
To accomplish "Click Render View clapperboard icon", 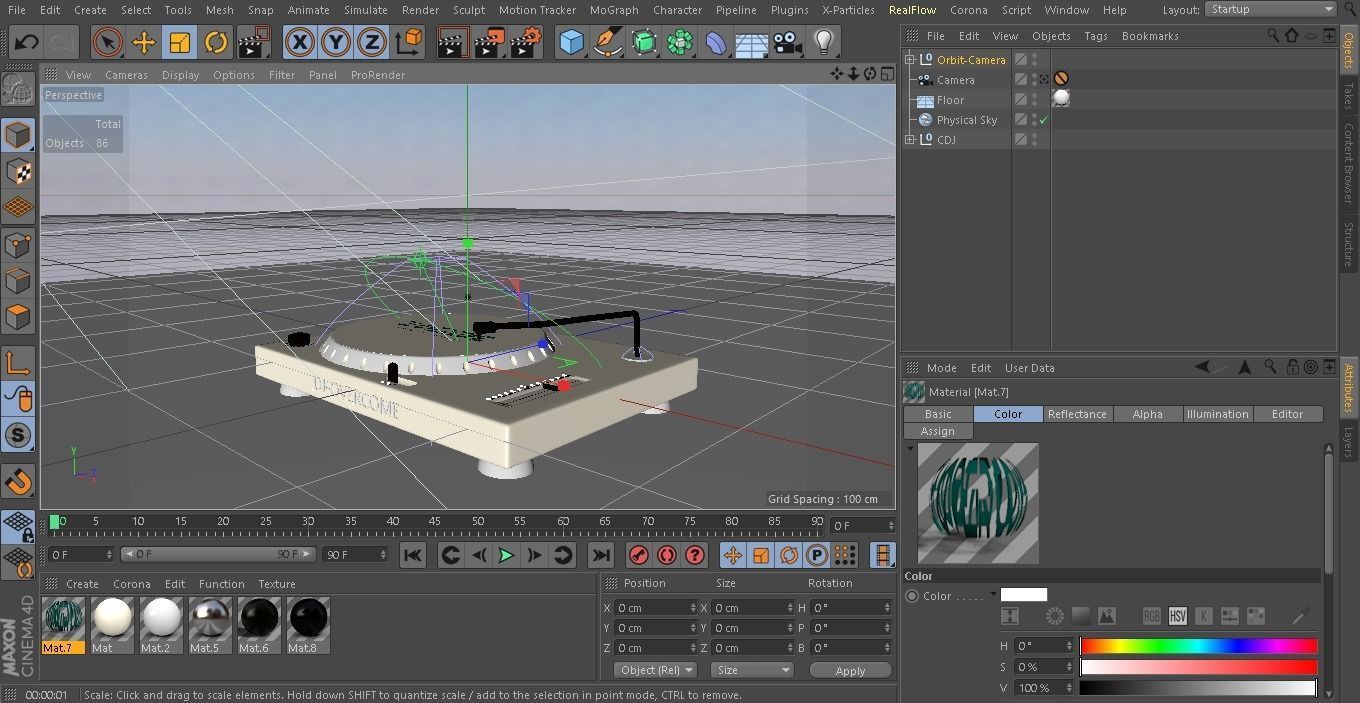I will click(x=452, y=43).
